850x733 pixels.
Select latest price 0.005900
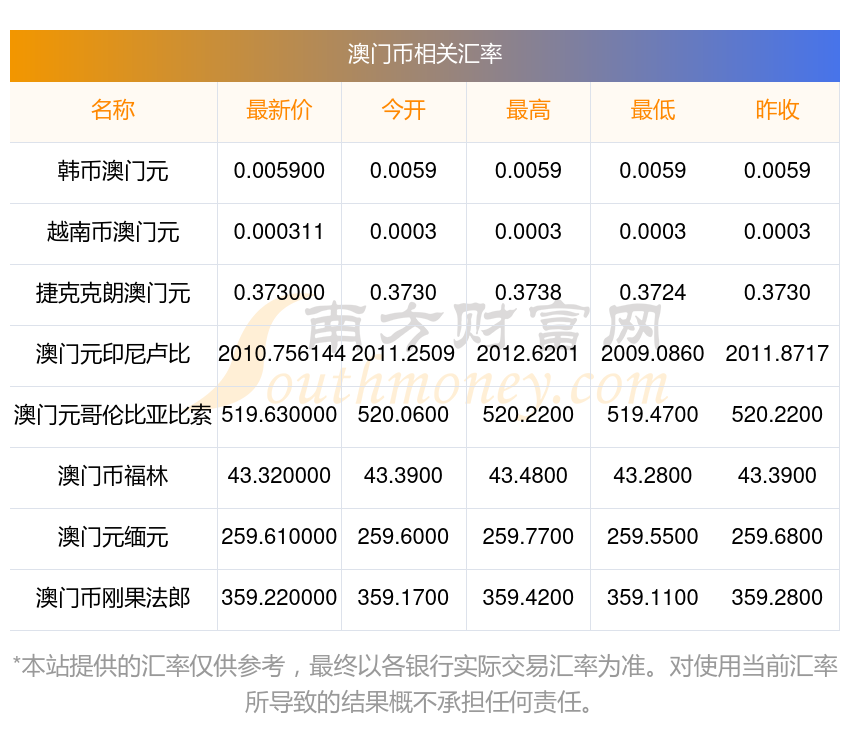(279, 171)
